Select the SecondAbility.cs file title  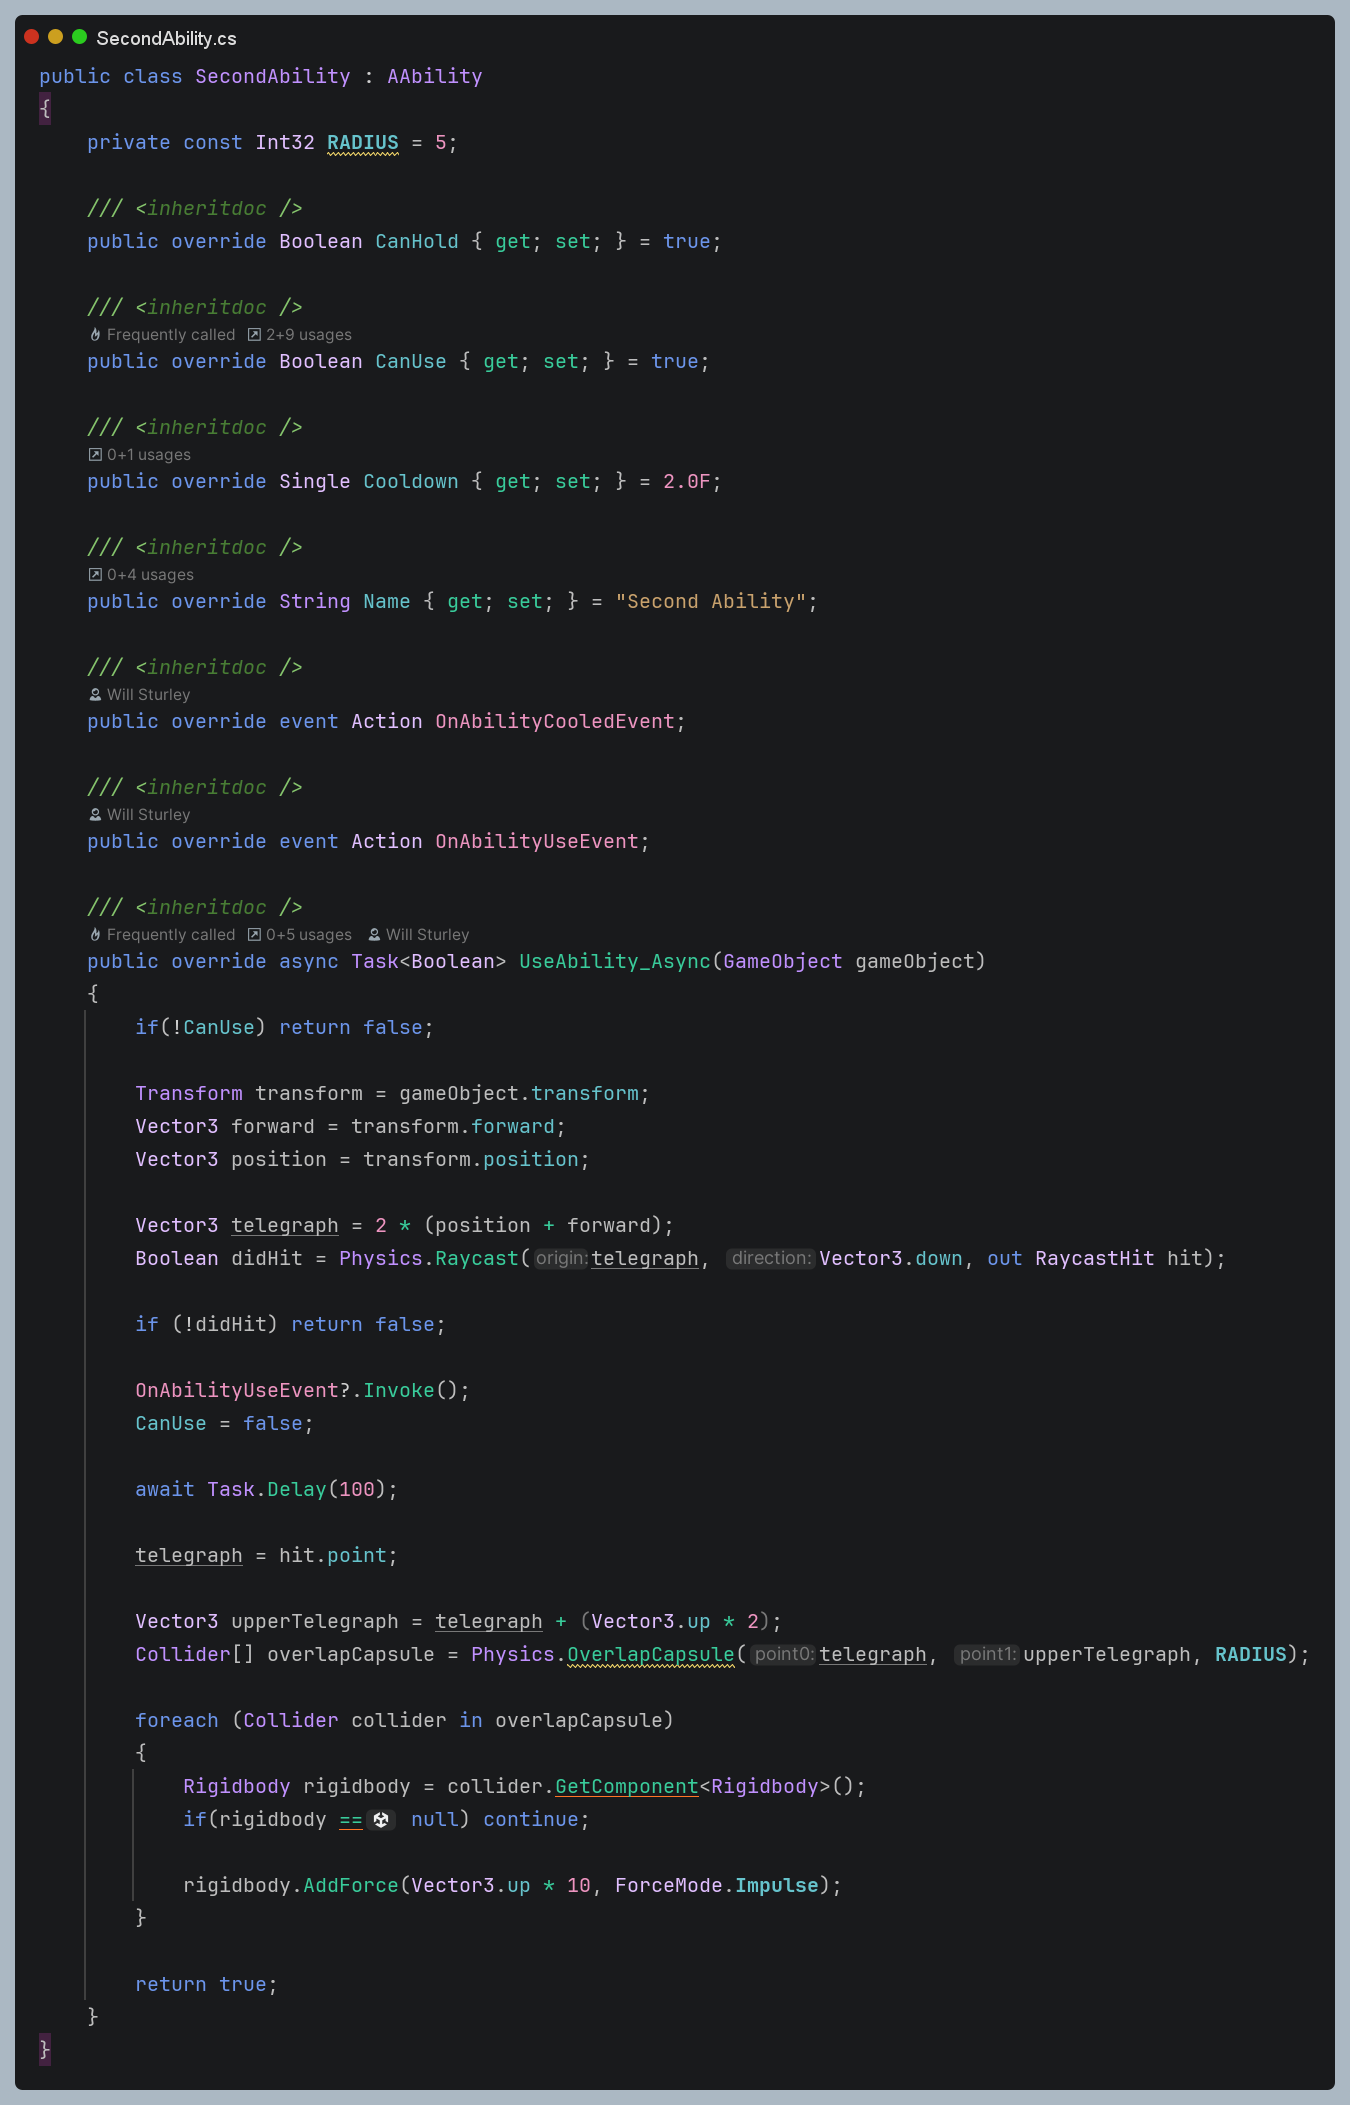tap(166, 38)
